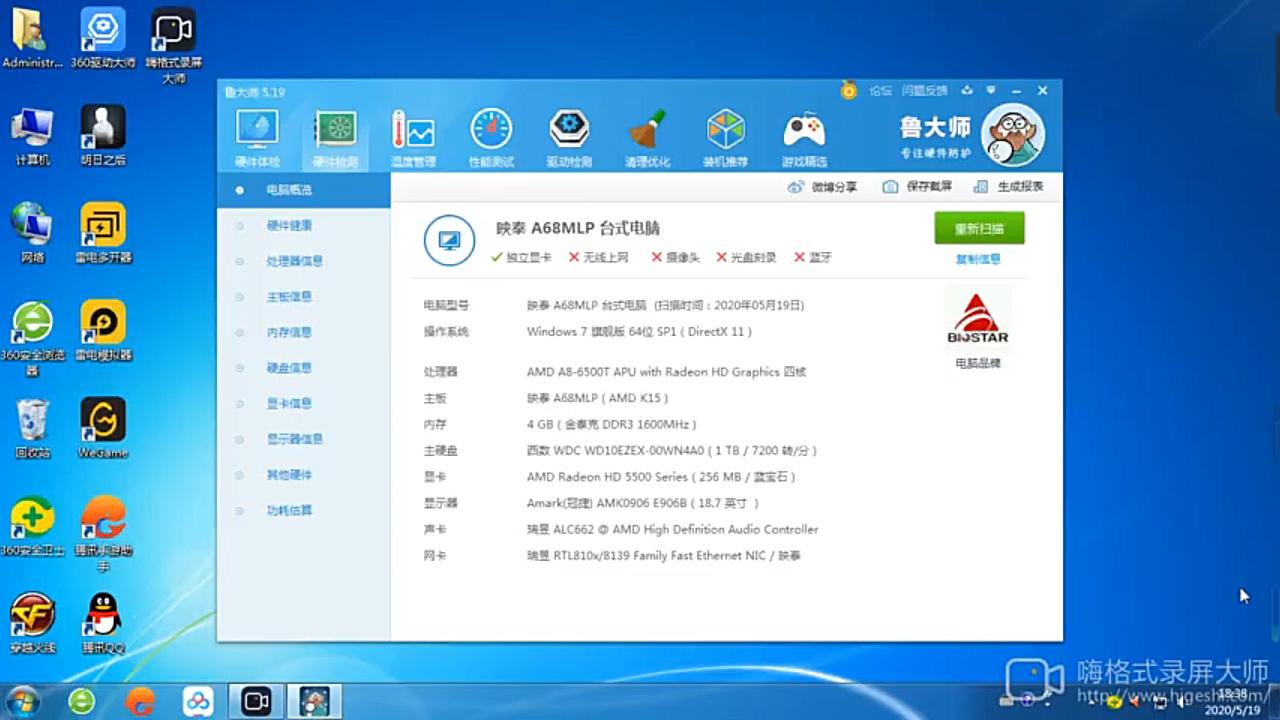Open 驱动检测 driver detection

[569, 138]
